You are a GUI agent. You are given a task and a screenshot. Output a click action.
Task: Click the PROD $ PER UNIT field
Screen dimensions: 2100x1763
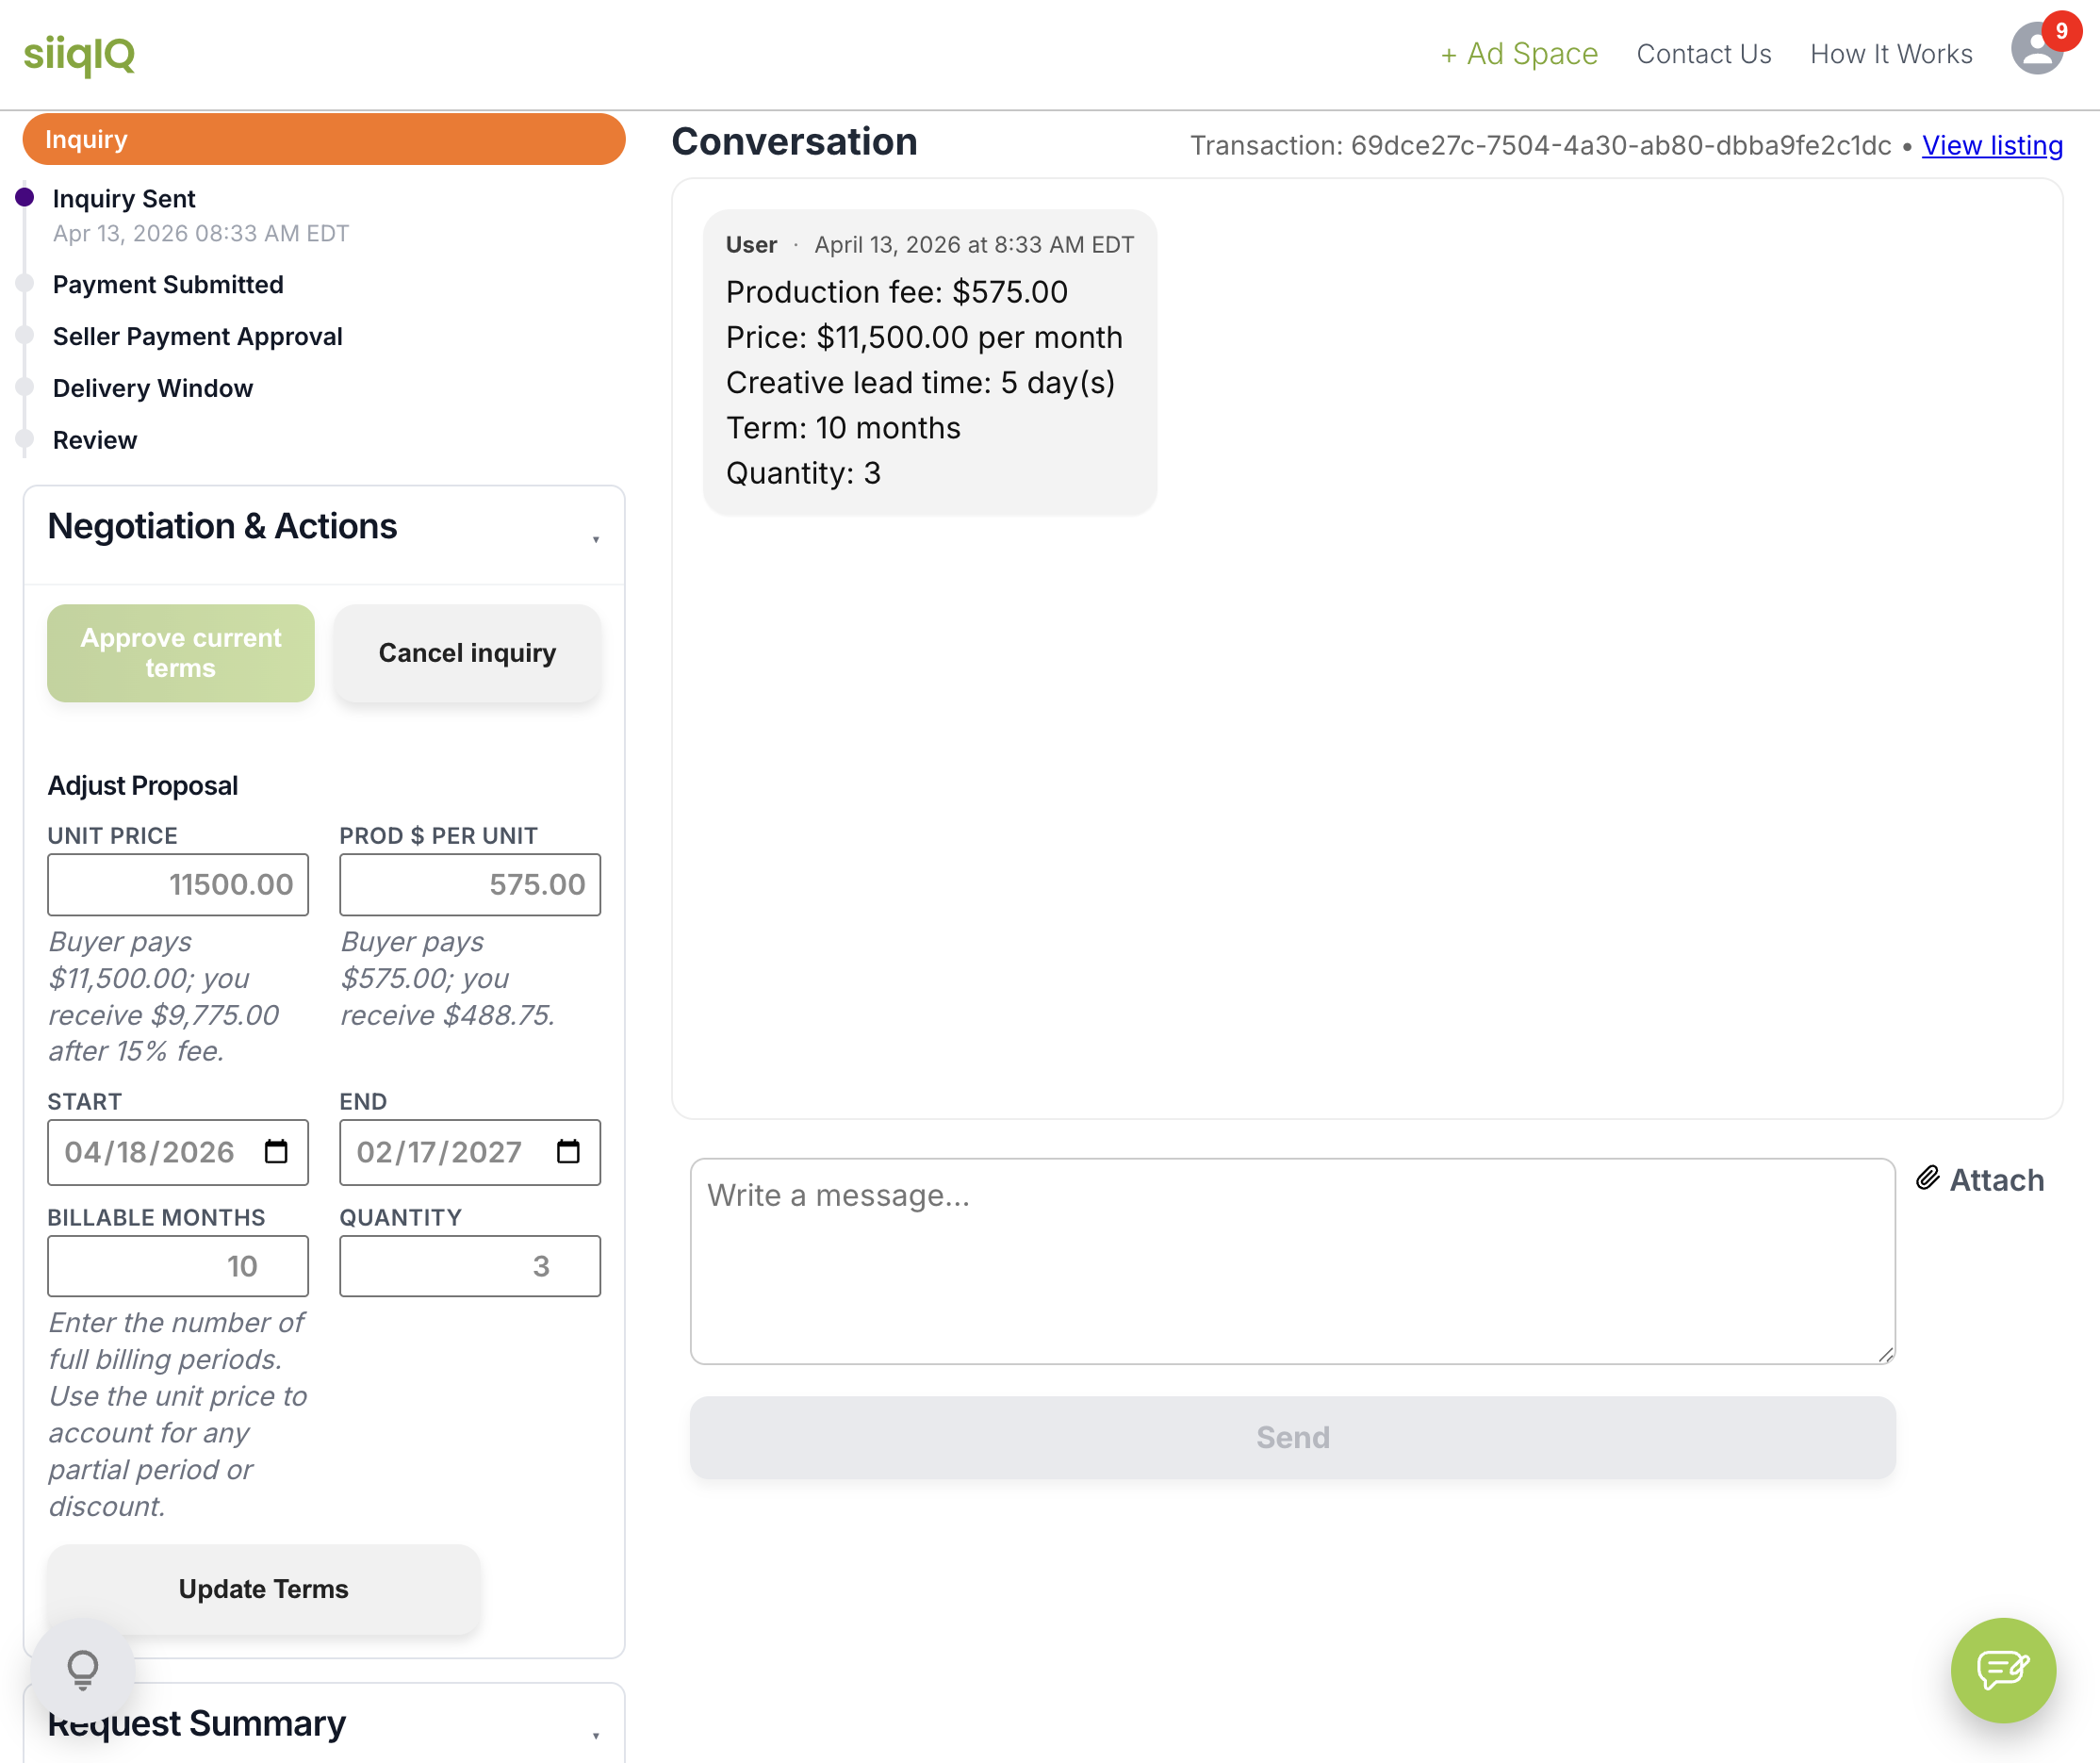[x=470, y=884]
